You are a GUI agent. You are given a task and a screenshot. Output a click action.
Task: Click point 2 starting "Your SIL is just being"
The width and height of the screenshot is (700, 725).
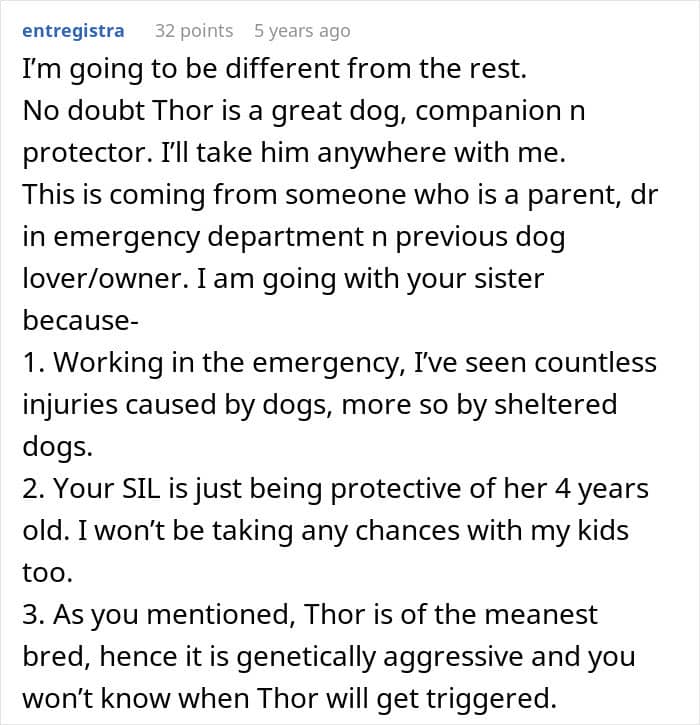tap(335, 489)
